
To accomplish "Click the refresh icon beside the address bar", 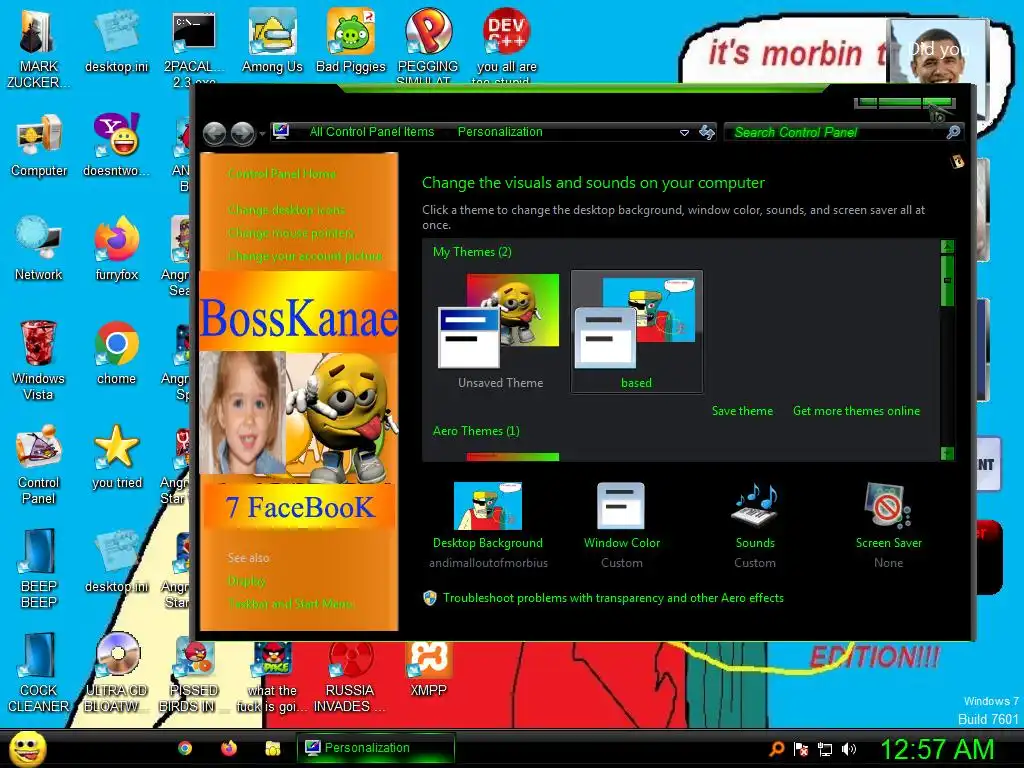I will tap(707, 133).
